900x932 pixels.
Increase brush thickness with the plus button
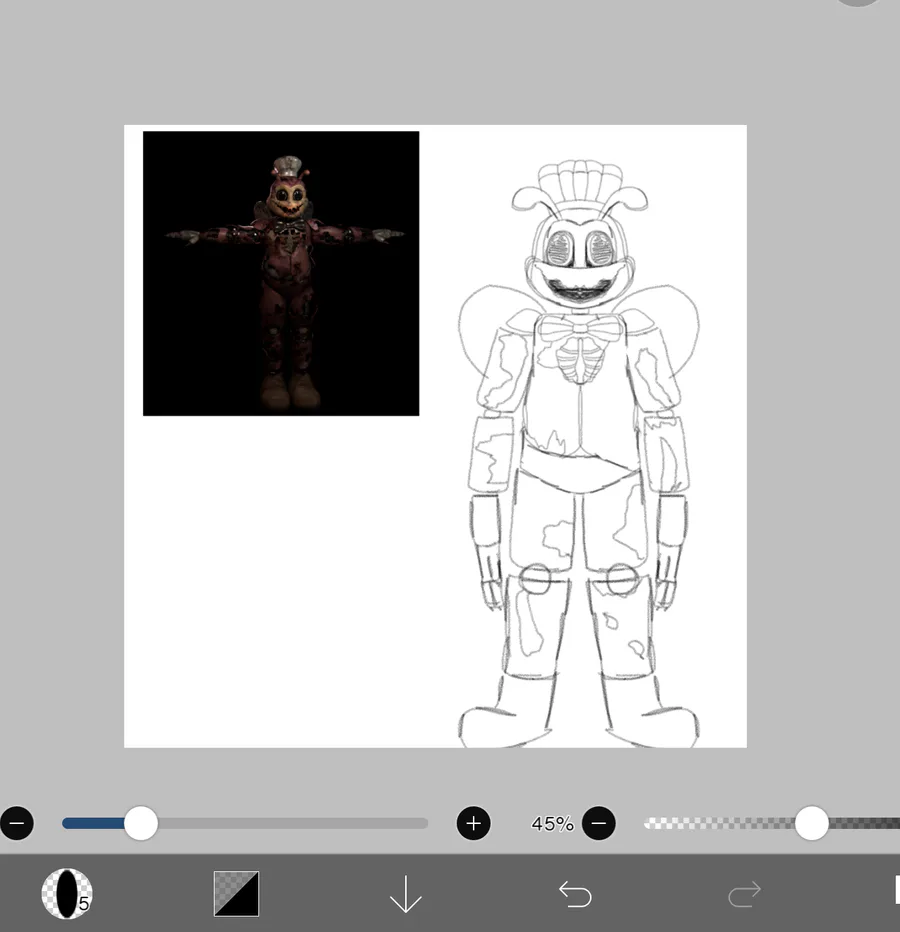tap(473, 823)
